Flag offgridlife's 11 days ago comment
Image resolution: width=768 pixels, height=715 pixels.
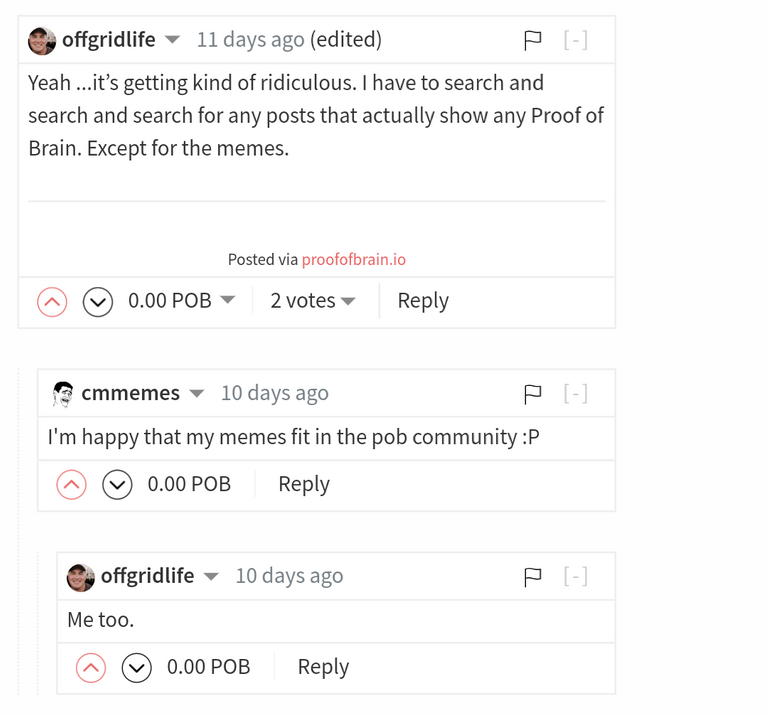(532, 40)
